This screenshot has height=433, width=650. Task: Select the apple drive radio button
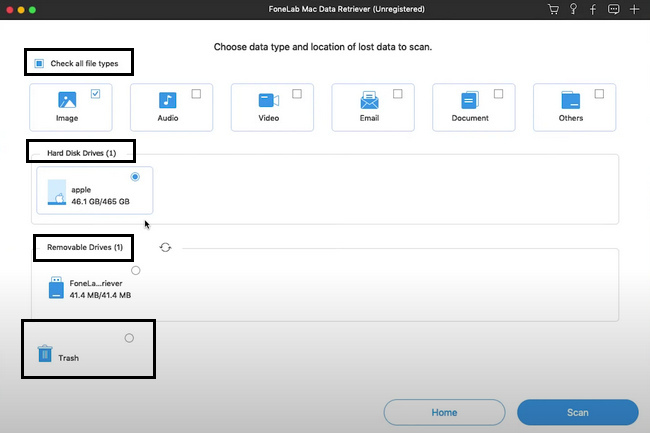pos(135,177)
